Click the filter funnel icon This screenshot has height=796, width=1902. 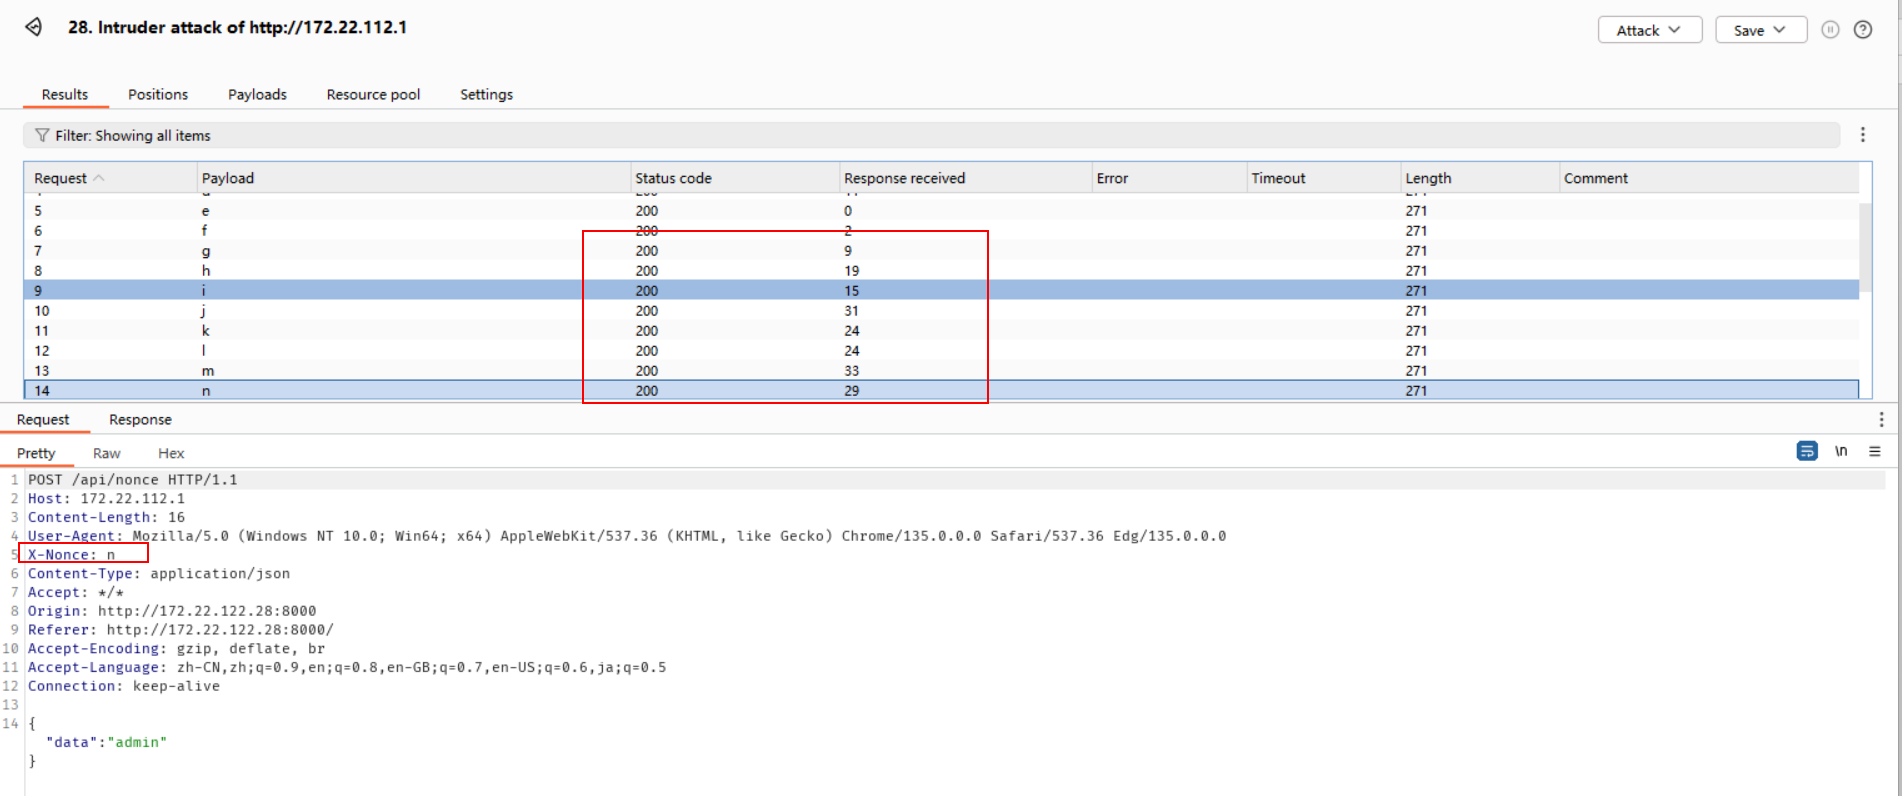42,135
